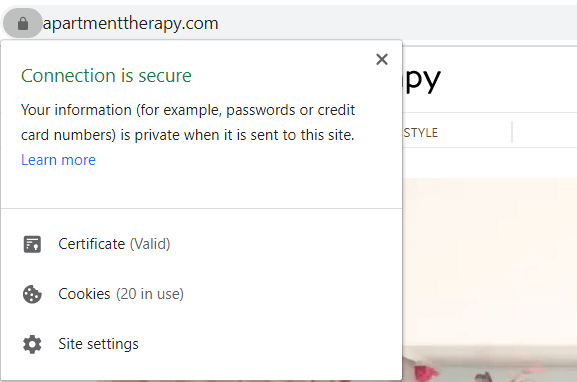Click the certificate icon
The width and height of the screenshot is (577, 382).
(x=32, y=244)
